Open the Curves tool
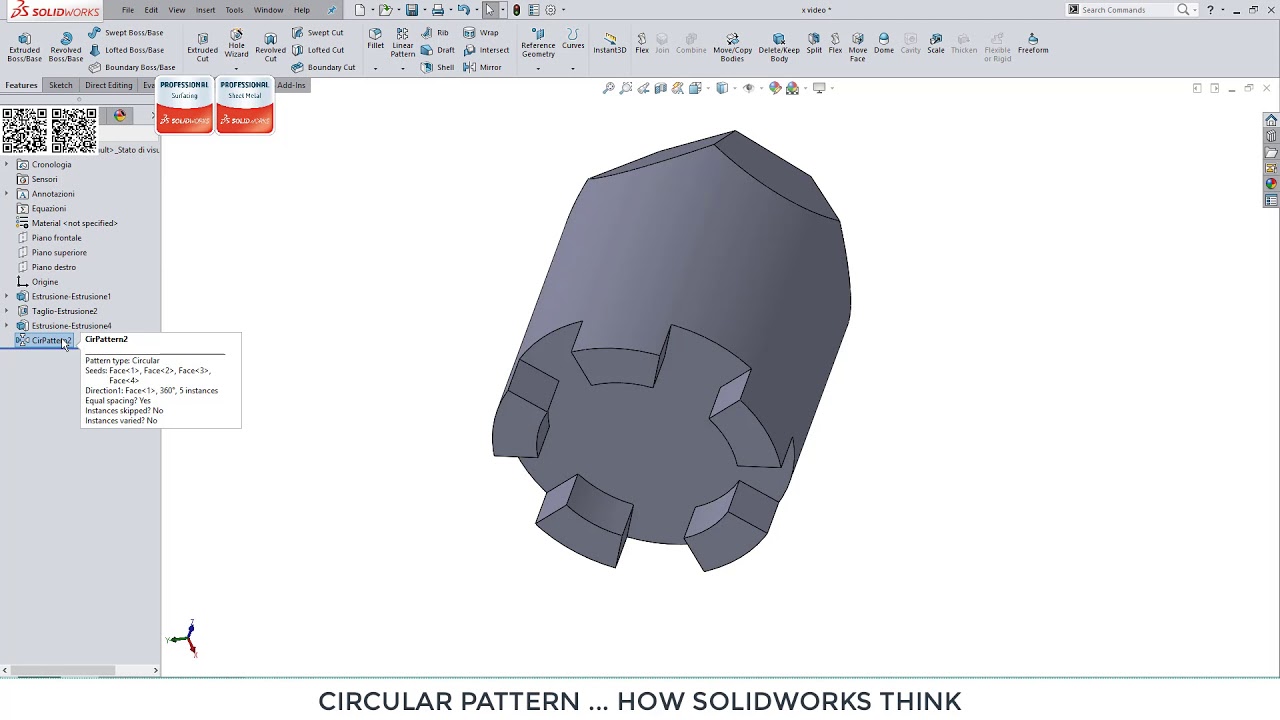This screenshot has width=1280, height=720. click(573, 40)
